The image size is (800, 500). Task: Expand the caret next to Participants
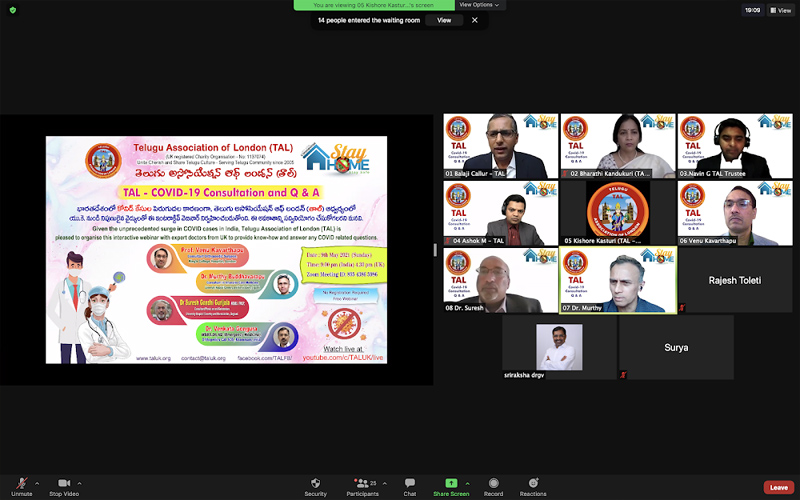click(385, 483)
